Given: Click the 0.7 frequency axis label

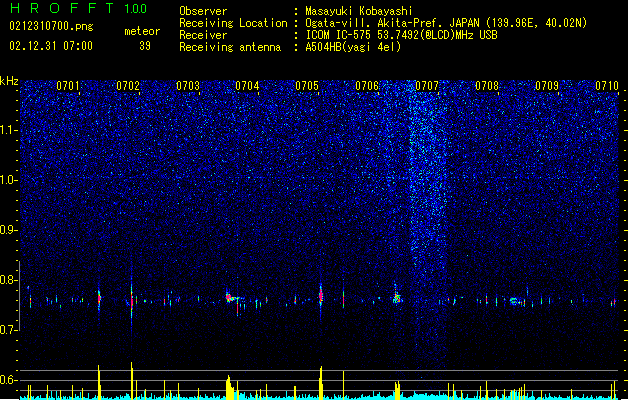Looking at the screenshot, I should [x=9, y=330].
